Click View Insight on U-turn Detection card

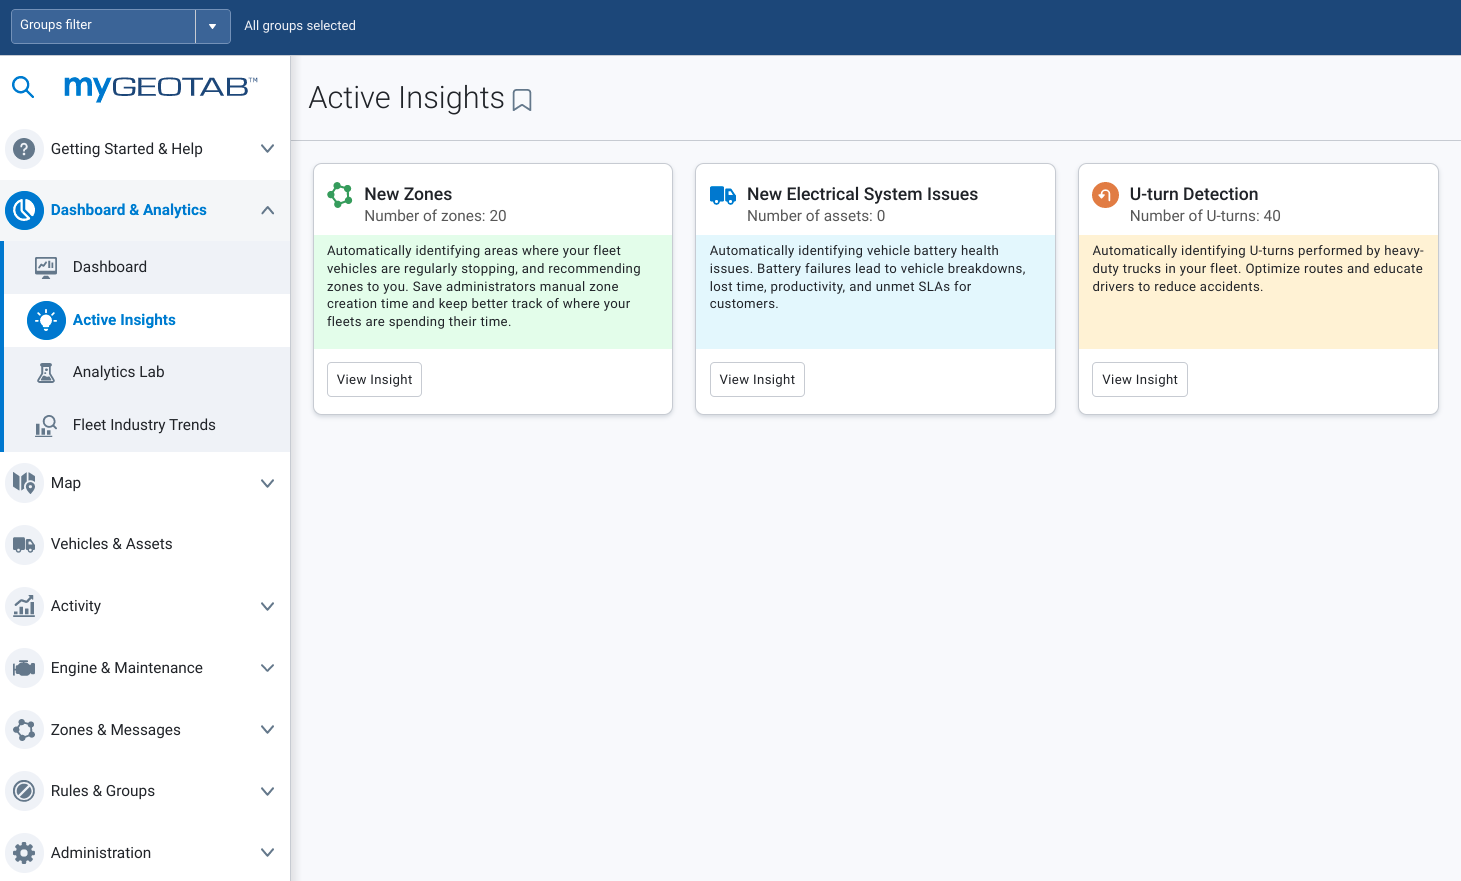click(x=1139, y=379)
